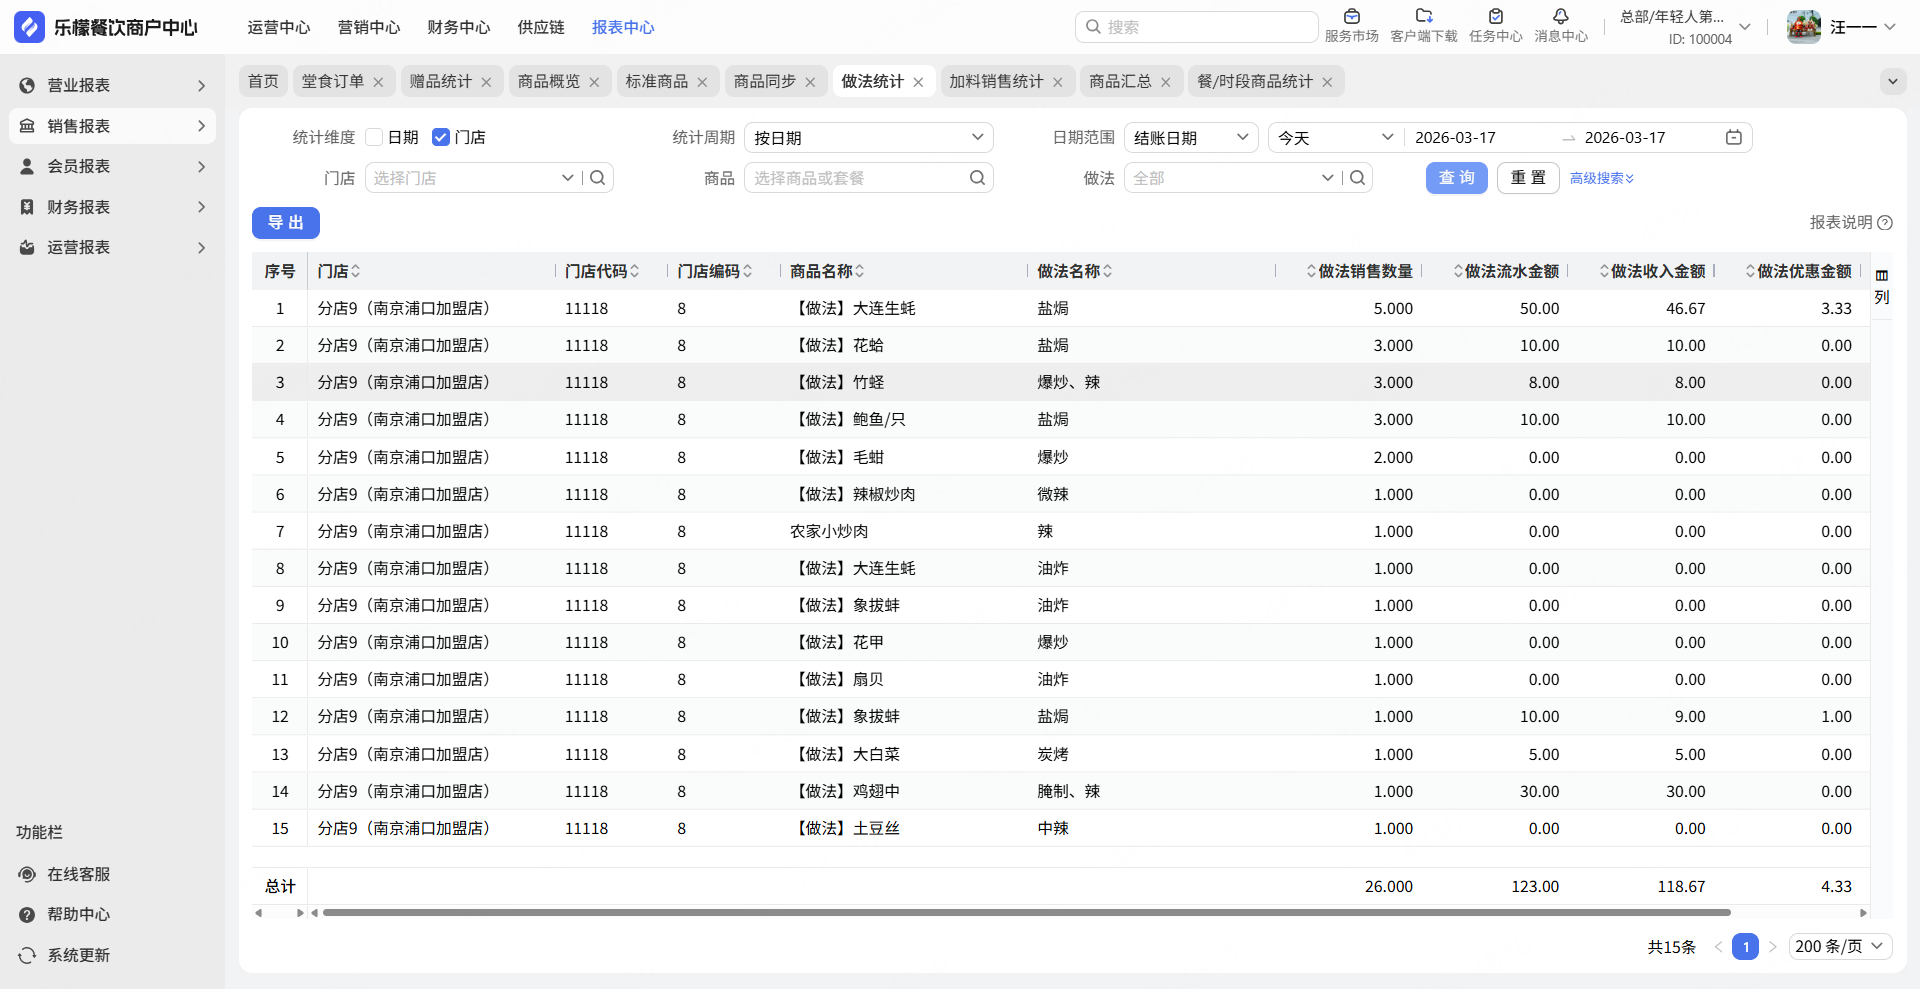1920x989 pixels.
Task: Open the 消息中心 notification bell
Action: coord(1560,17)
